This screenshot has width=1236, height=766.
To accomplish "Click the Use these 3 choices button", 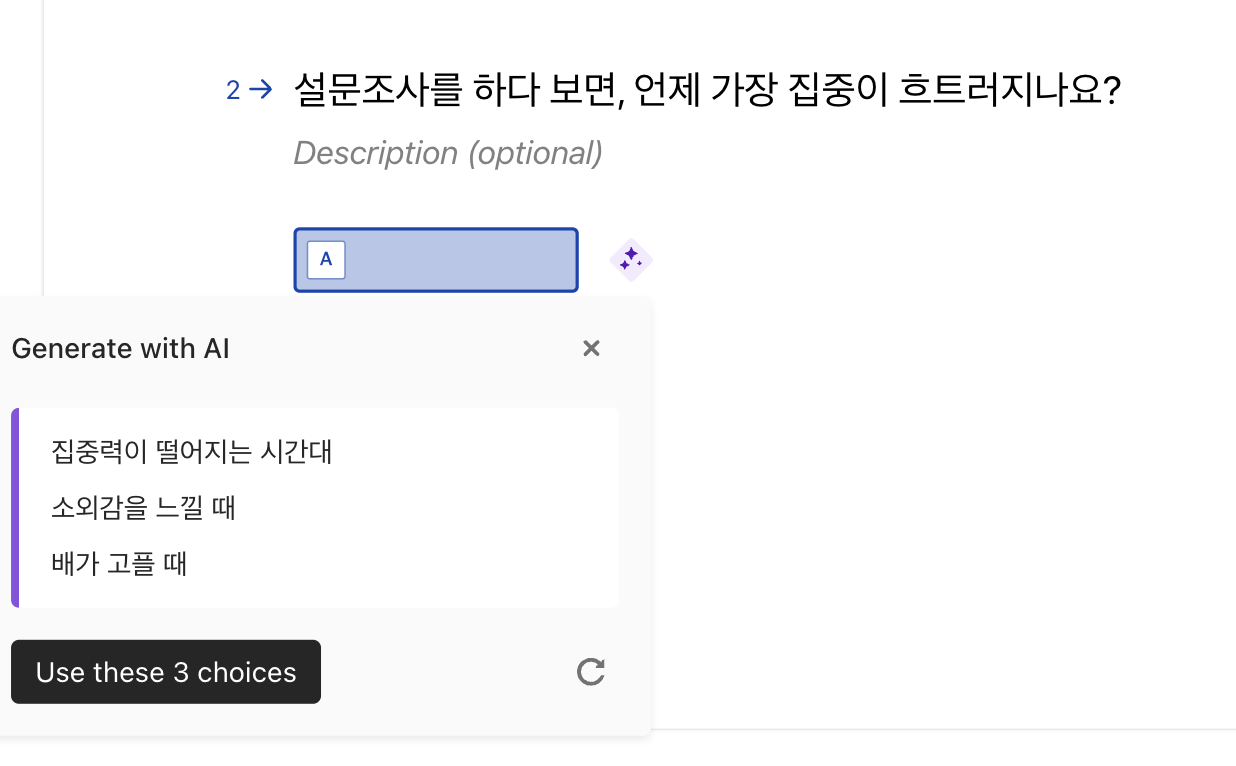I will pyautogui.click(x=166, y=671).
